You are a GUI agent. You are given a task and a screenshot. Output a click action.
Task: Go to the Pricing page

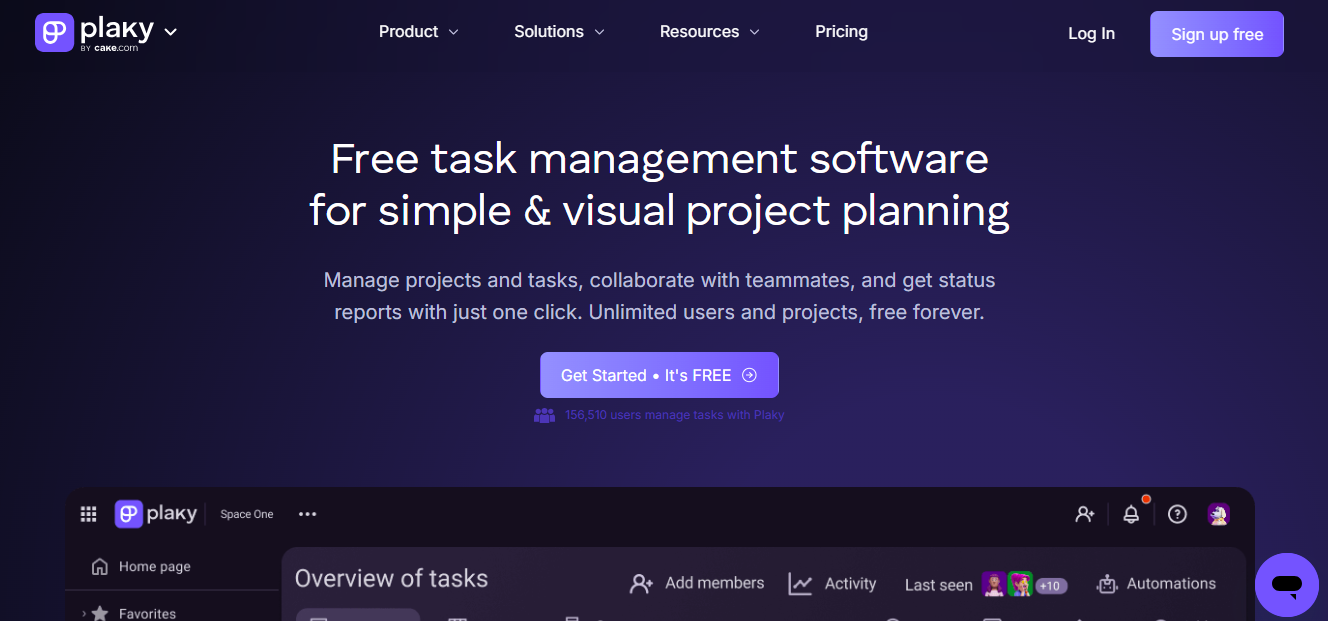click(841, 32)
